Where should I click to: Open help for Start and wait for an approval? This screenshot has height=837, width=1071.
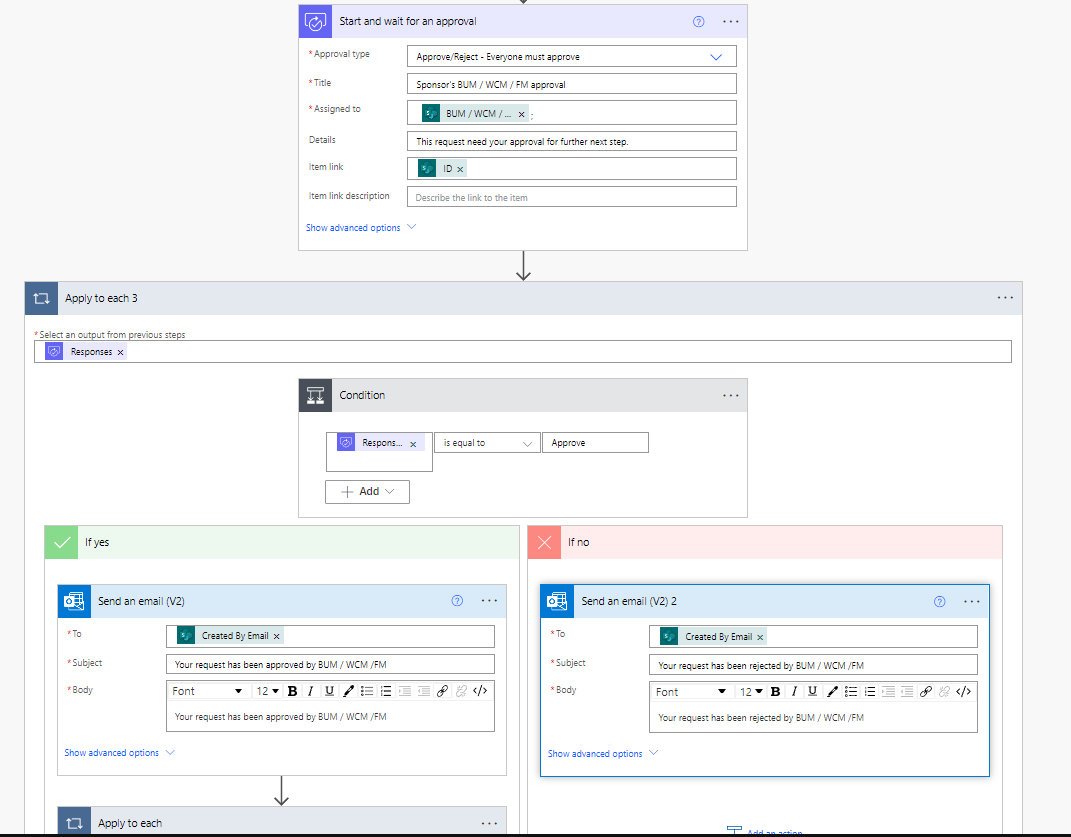tap(698, 21)
